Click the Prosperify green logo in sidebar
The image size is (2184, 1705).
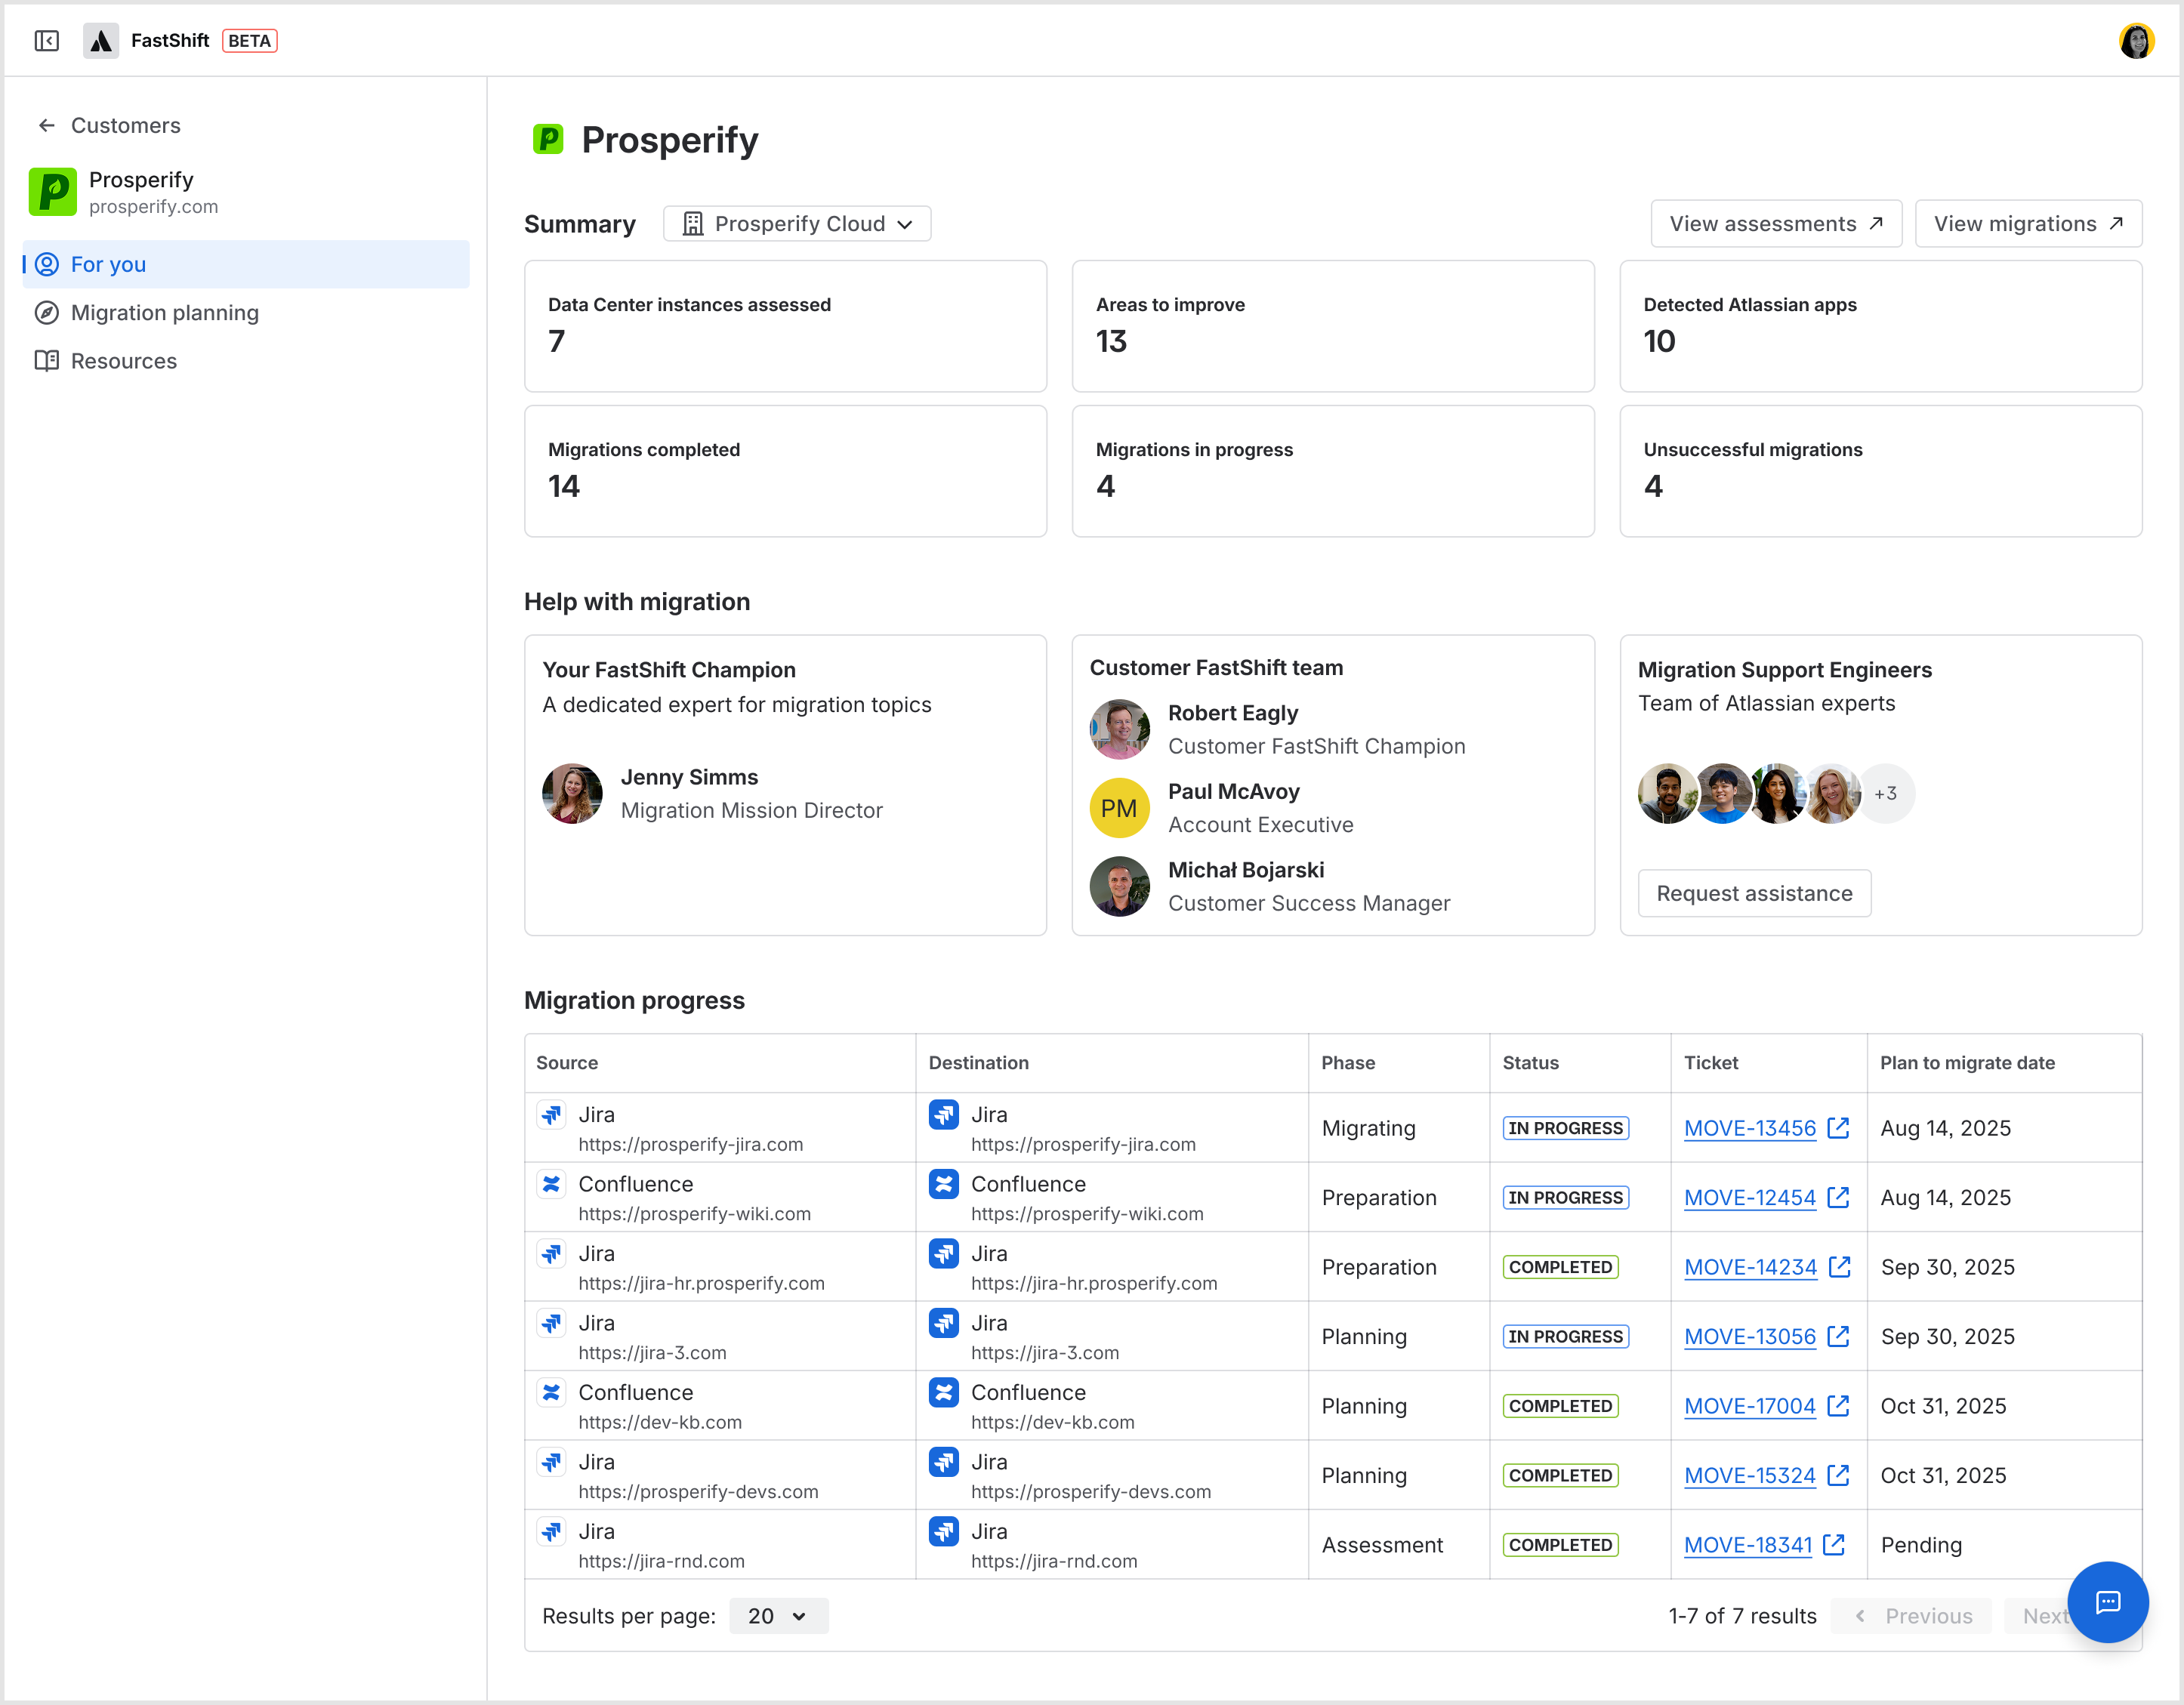53,191
